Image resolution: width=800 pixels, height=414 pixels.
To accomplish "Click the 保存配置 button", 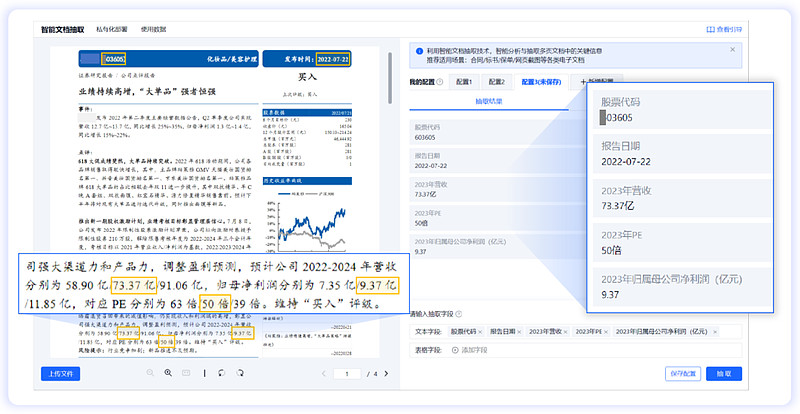I will pos(683,374).
